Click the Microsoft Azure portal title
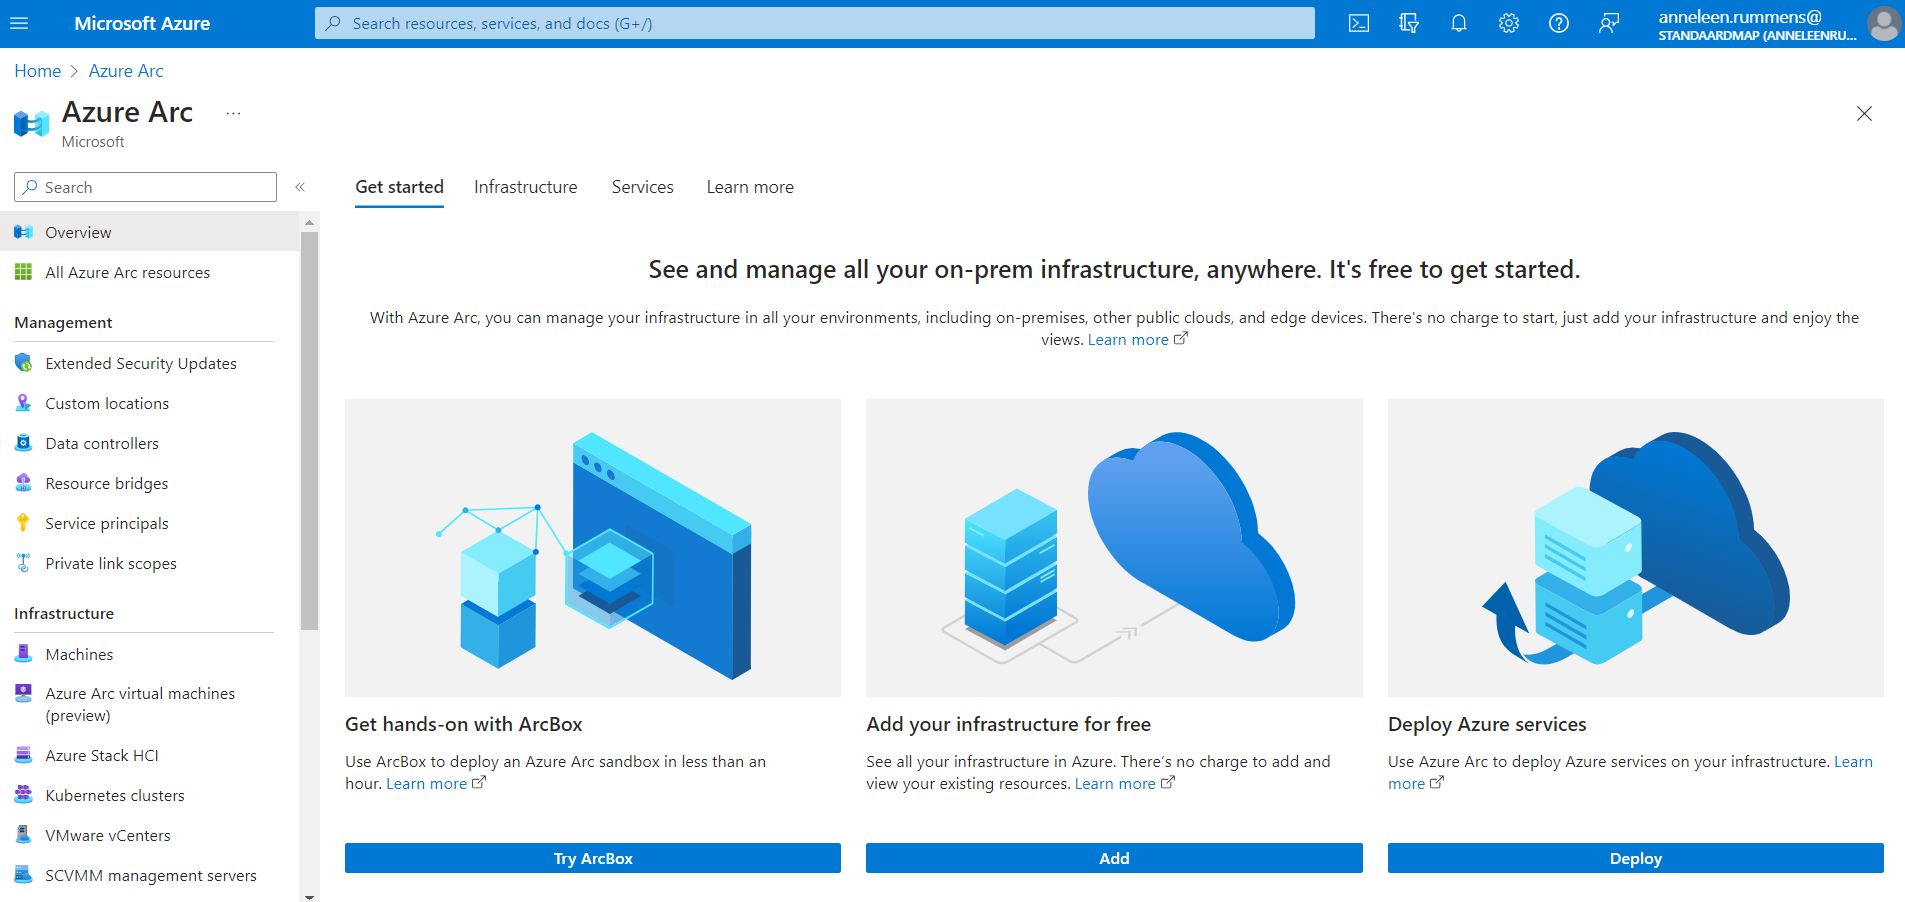Screen dimensions: 1905x902 (142, 23)
